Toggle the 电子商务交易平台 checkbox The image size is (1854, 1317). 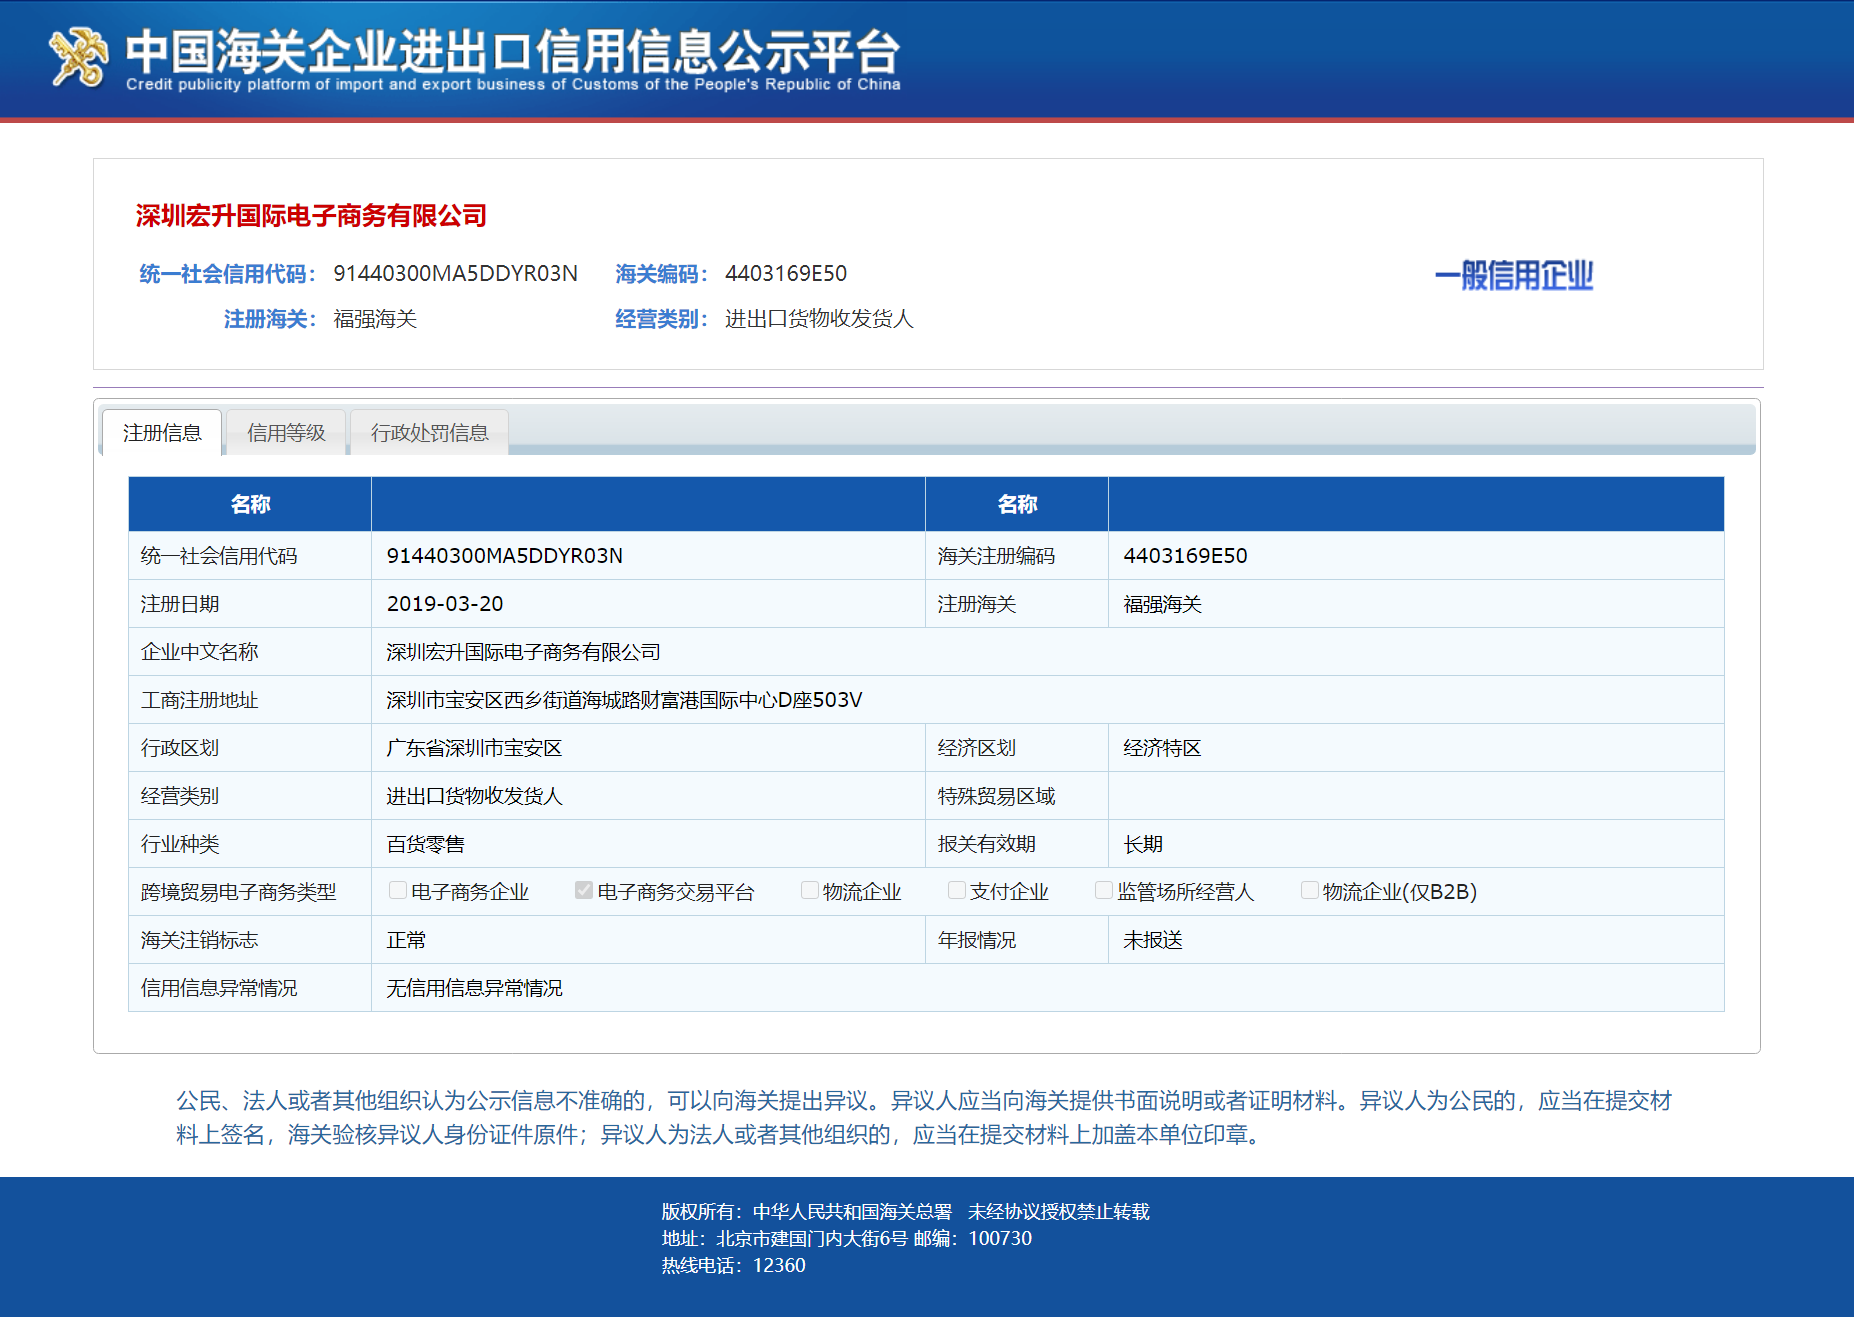tap(584, 890)
